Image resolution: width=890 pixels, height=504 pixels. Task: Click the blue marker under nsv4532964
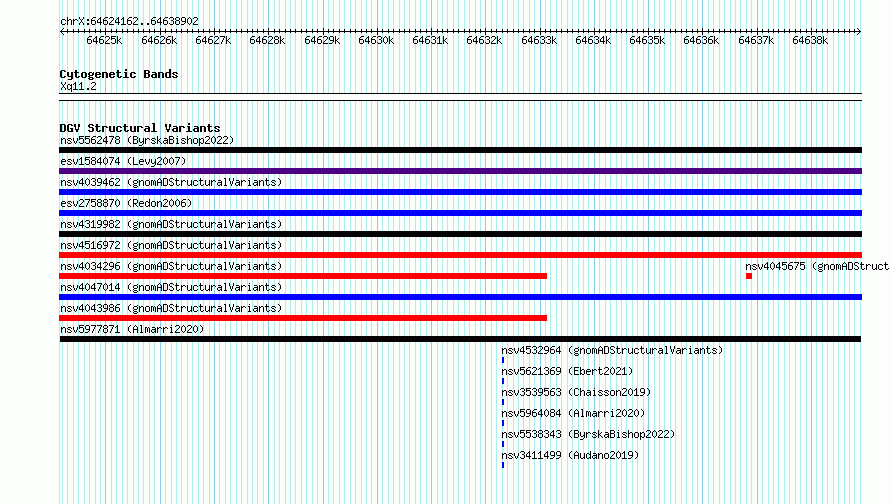503,360
